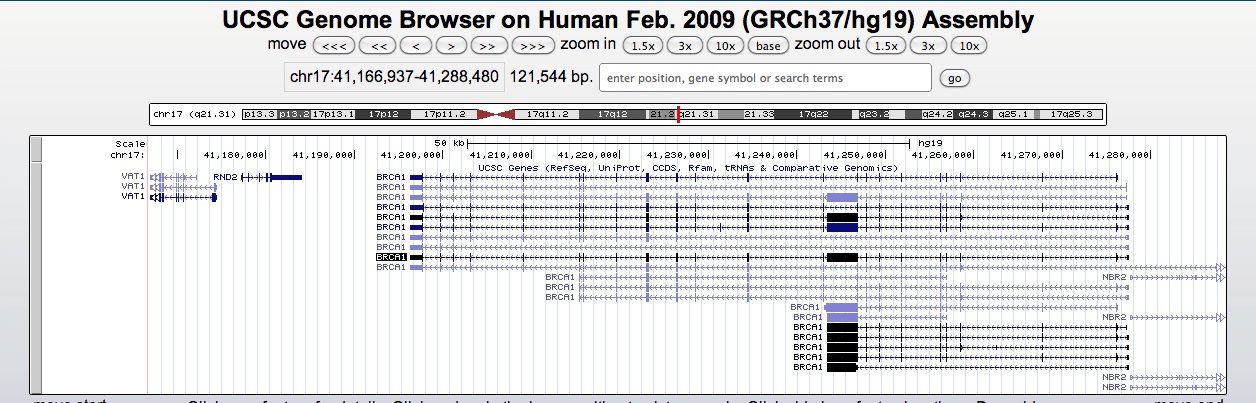
Task: Select band 17p11.2 on the ideogram
Action: click(x=442, y=115)
